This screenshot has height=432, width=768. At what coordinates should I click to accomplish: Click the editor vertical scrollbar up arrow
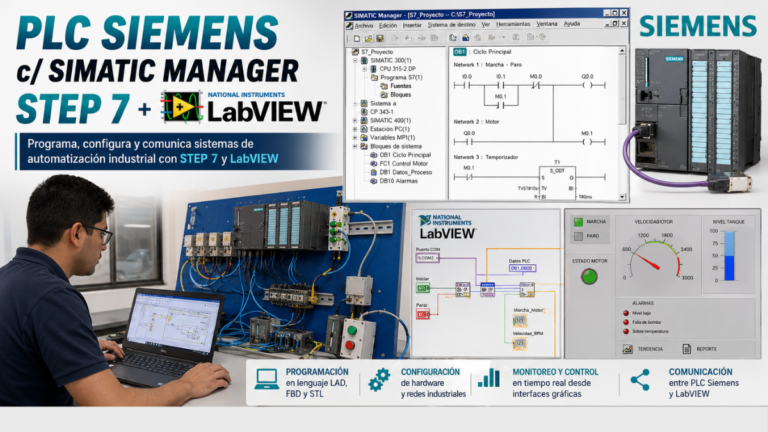[622, 51]
